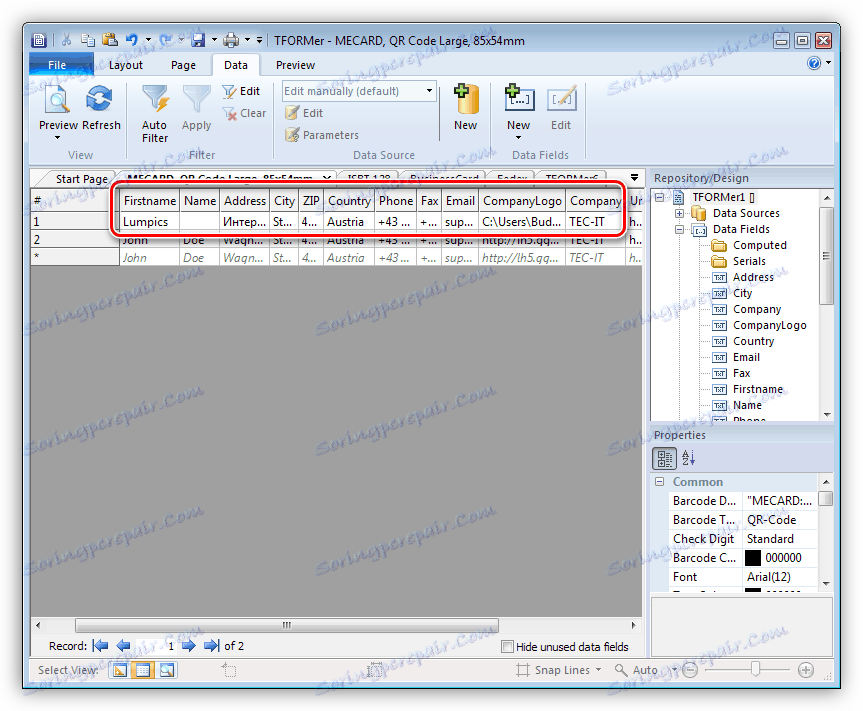Expand the Data Sources tree node
Screen dimensions: 863x711
coord(679,213)
